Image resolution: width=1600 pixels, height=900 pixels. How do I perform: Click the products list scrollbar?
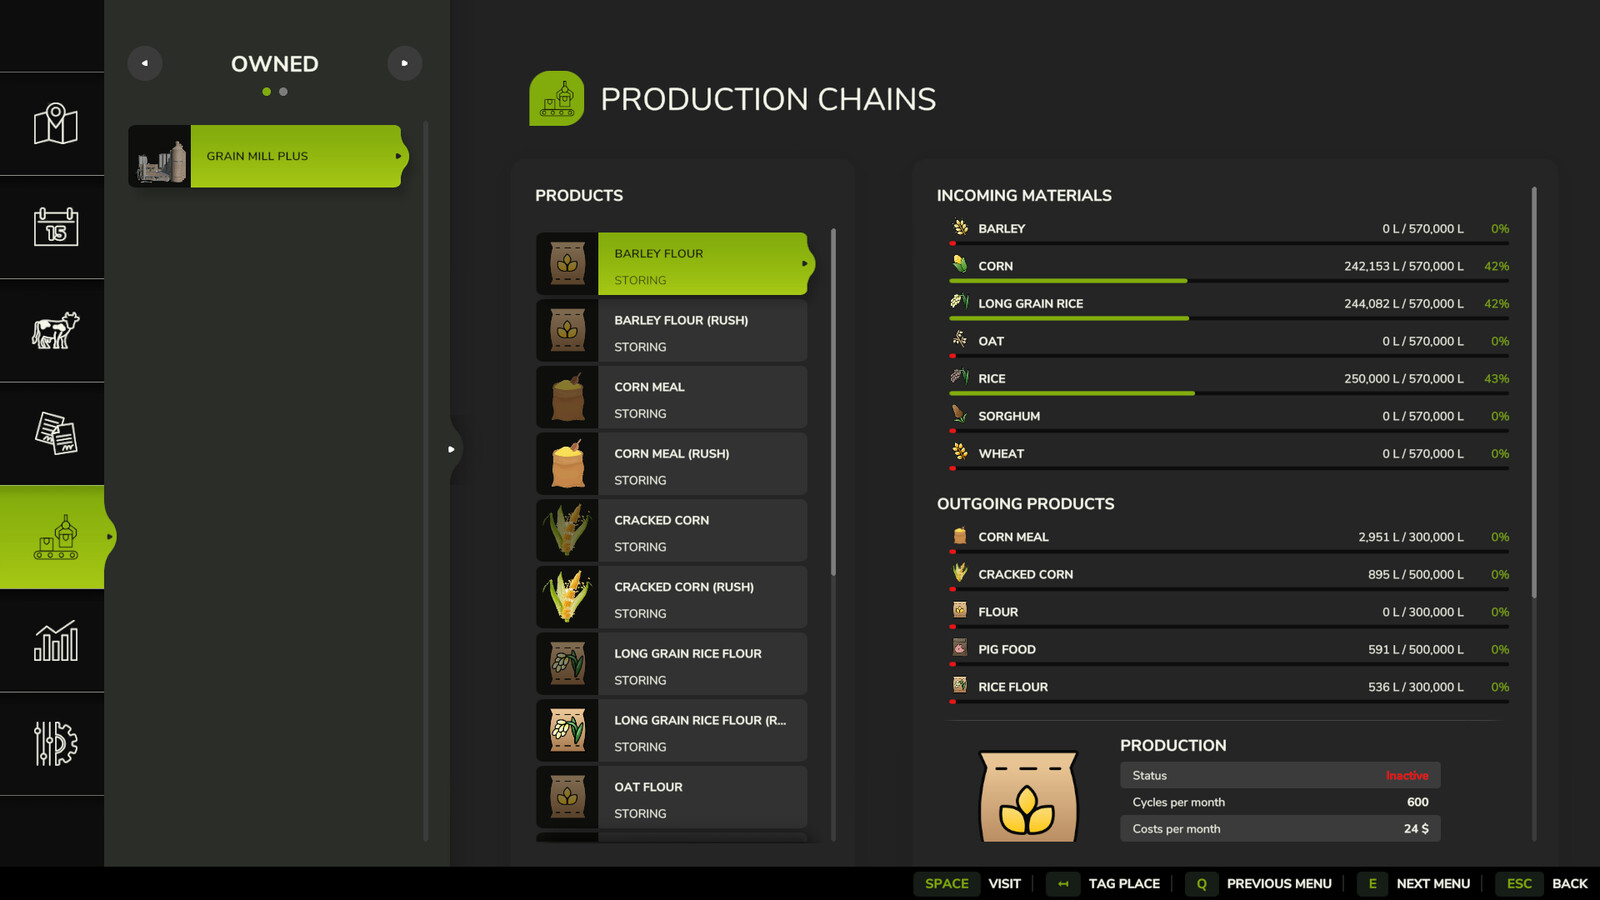[833, 402]
